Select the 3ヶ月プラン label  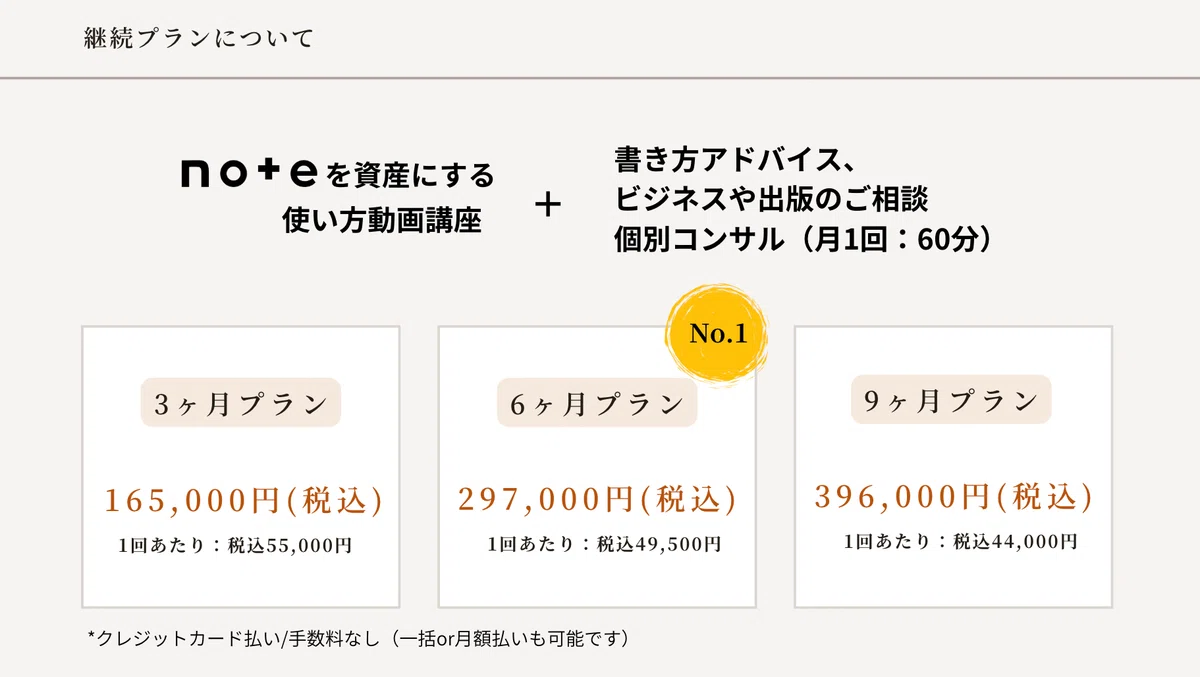click(x=241, y=403)
